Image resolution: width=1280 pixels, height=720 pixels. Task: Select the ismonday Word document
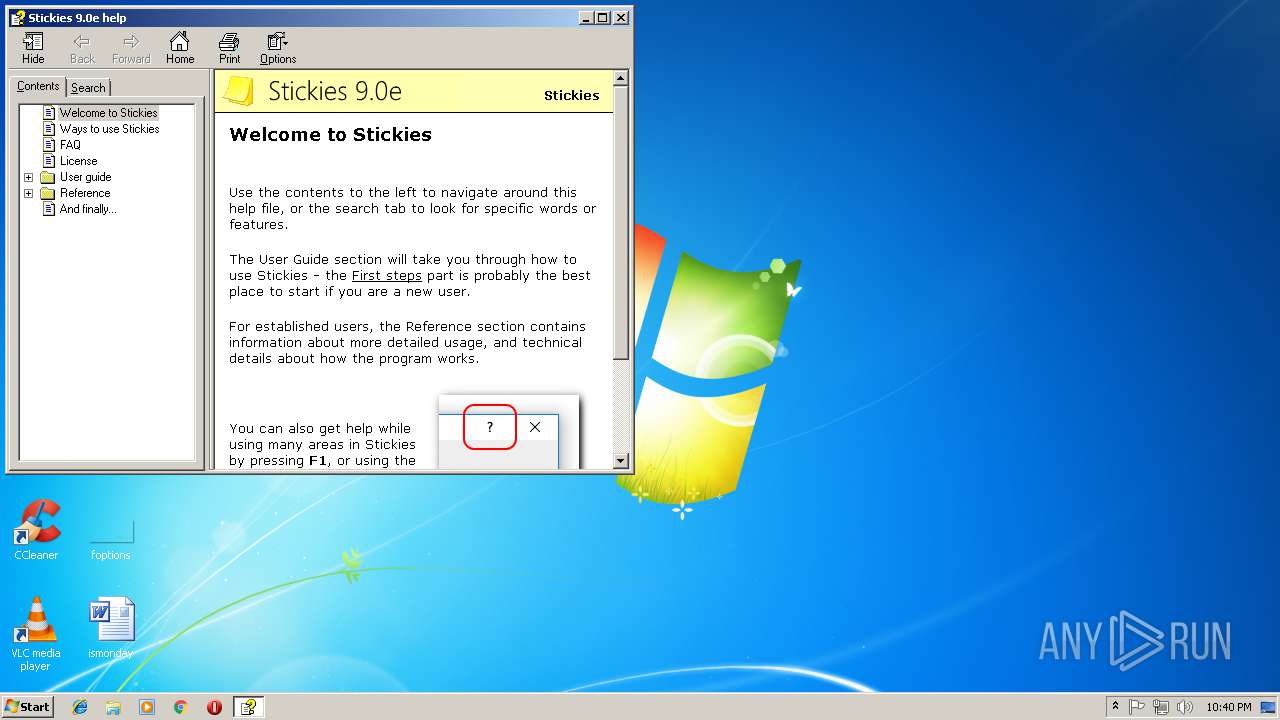point(110,628)
